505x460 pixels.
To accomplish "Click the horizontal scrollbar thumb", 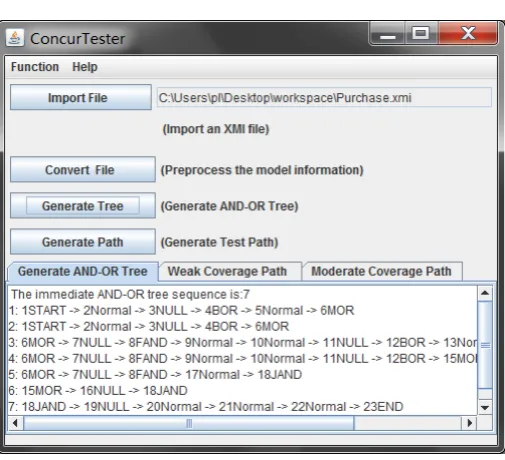I will pyautogui.click(x=189, y=423).
